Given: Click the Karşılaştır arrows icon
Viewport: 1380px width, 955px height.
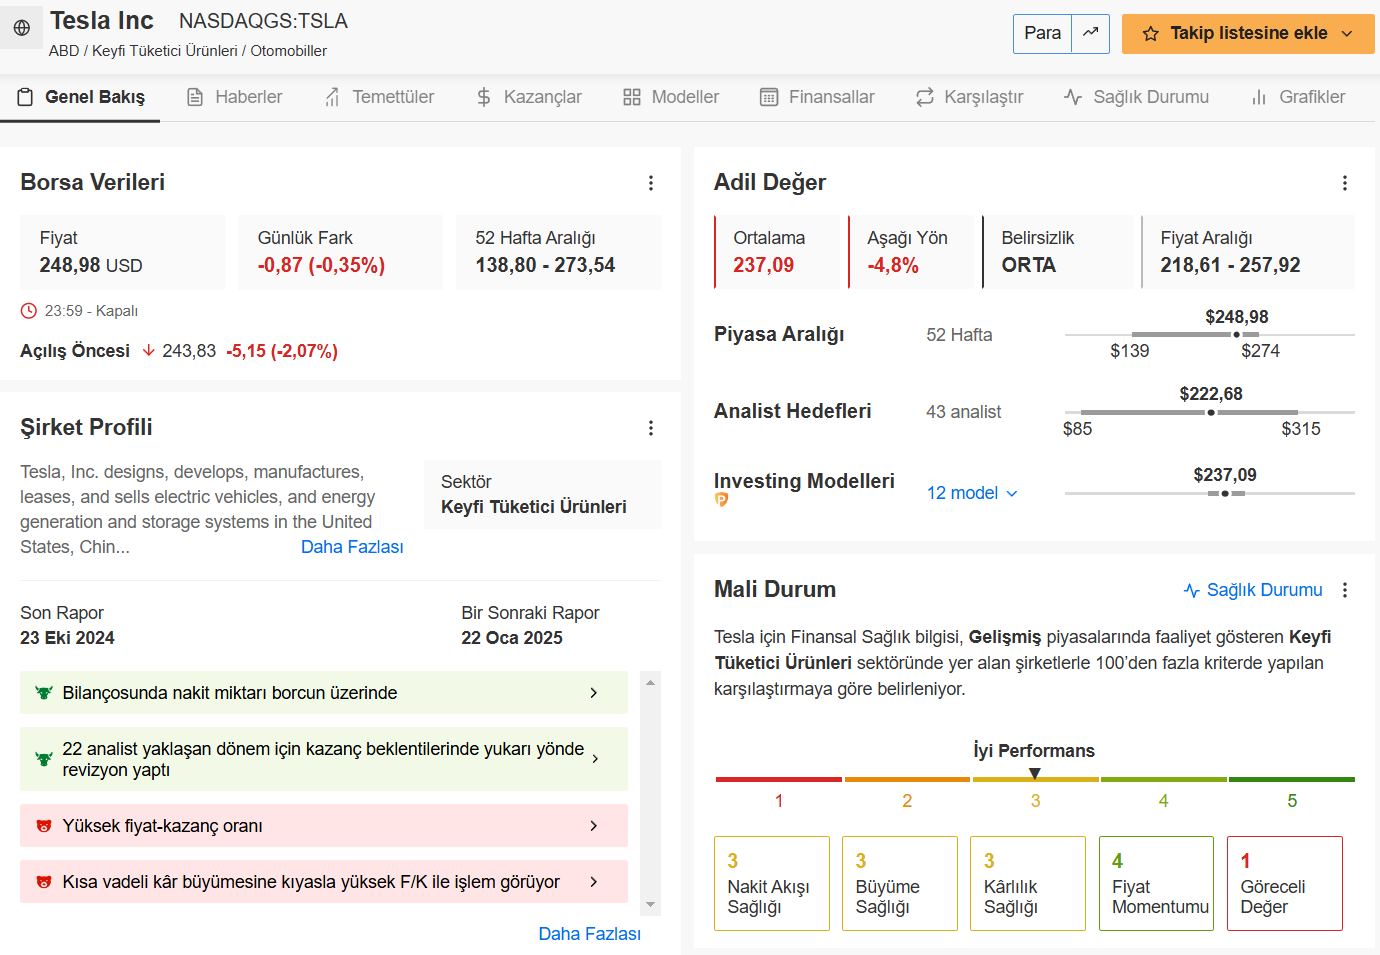Looking at the screenshot, I should (x=925, y=97).
